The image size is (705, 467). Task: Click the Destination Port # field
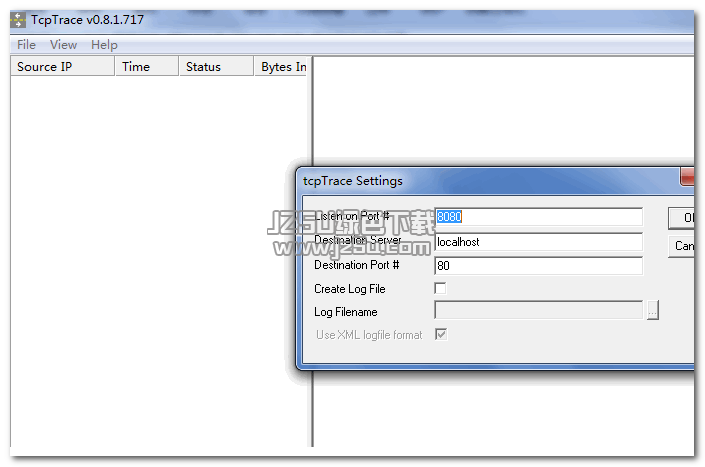[x=539, y=266]
